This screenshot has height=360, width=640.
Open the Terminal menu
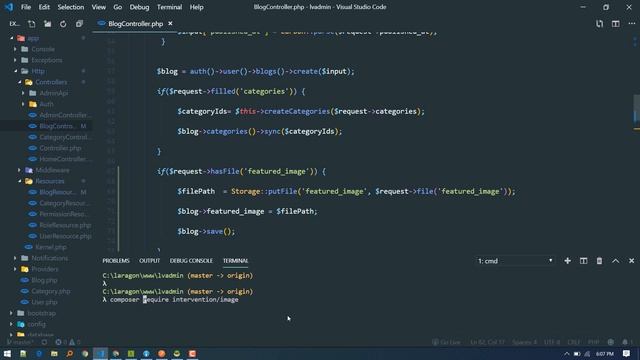click(169, 7)
